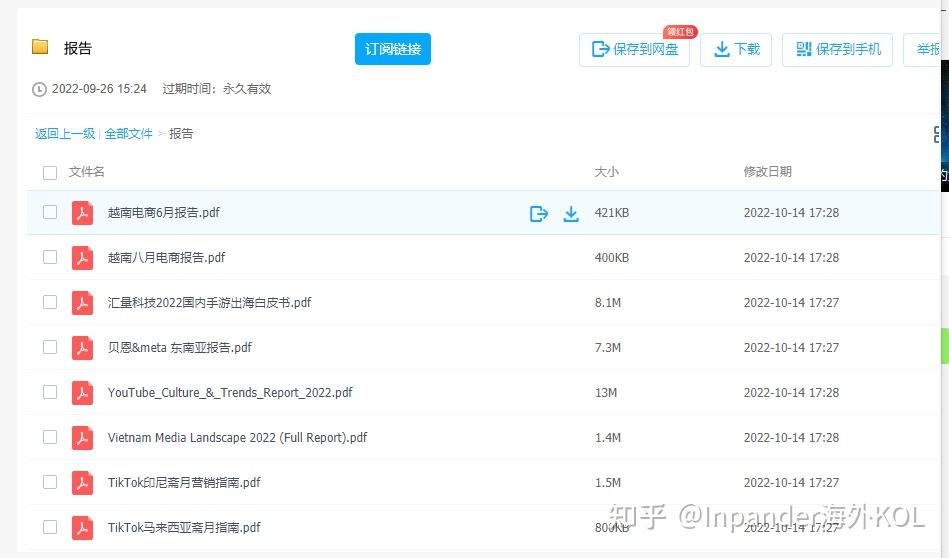Check the box for Vietnam Media Landscape 2022

pyautogui.click(x=50, y=437)
